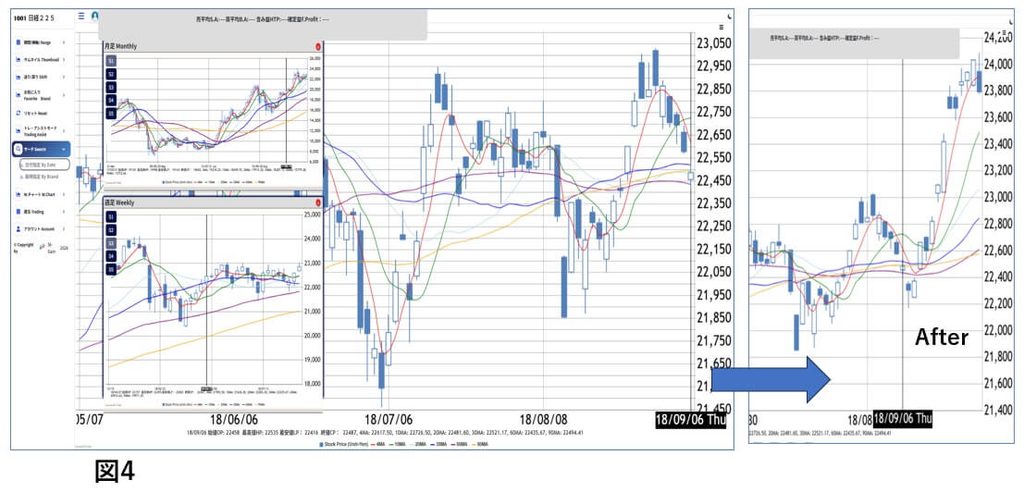Click the 18/08/08 date axis label
This screenshot has height=491, width=1024.
(x=543, y=419)
